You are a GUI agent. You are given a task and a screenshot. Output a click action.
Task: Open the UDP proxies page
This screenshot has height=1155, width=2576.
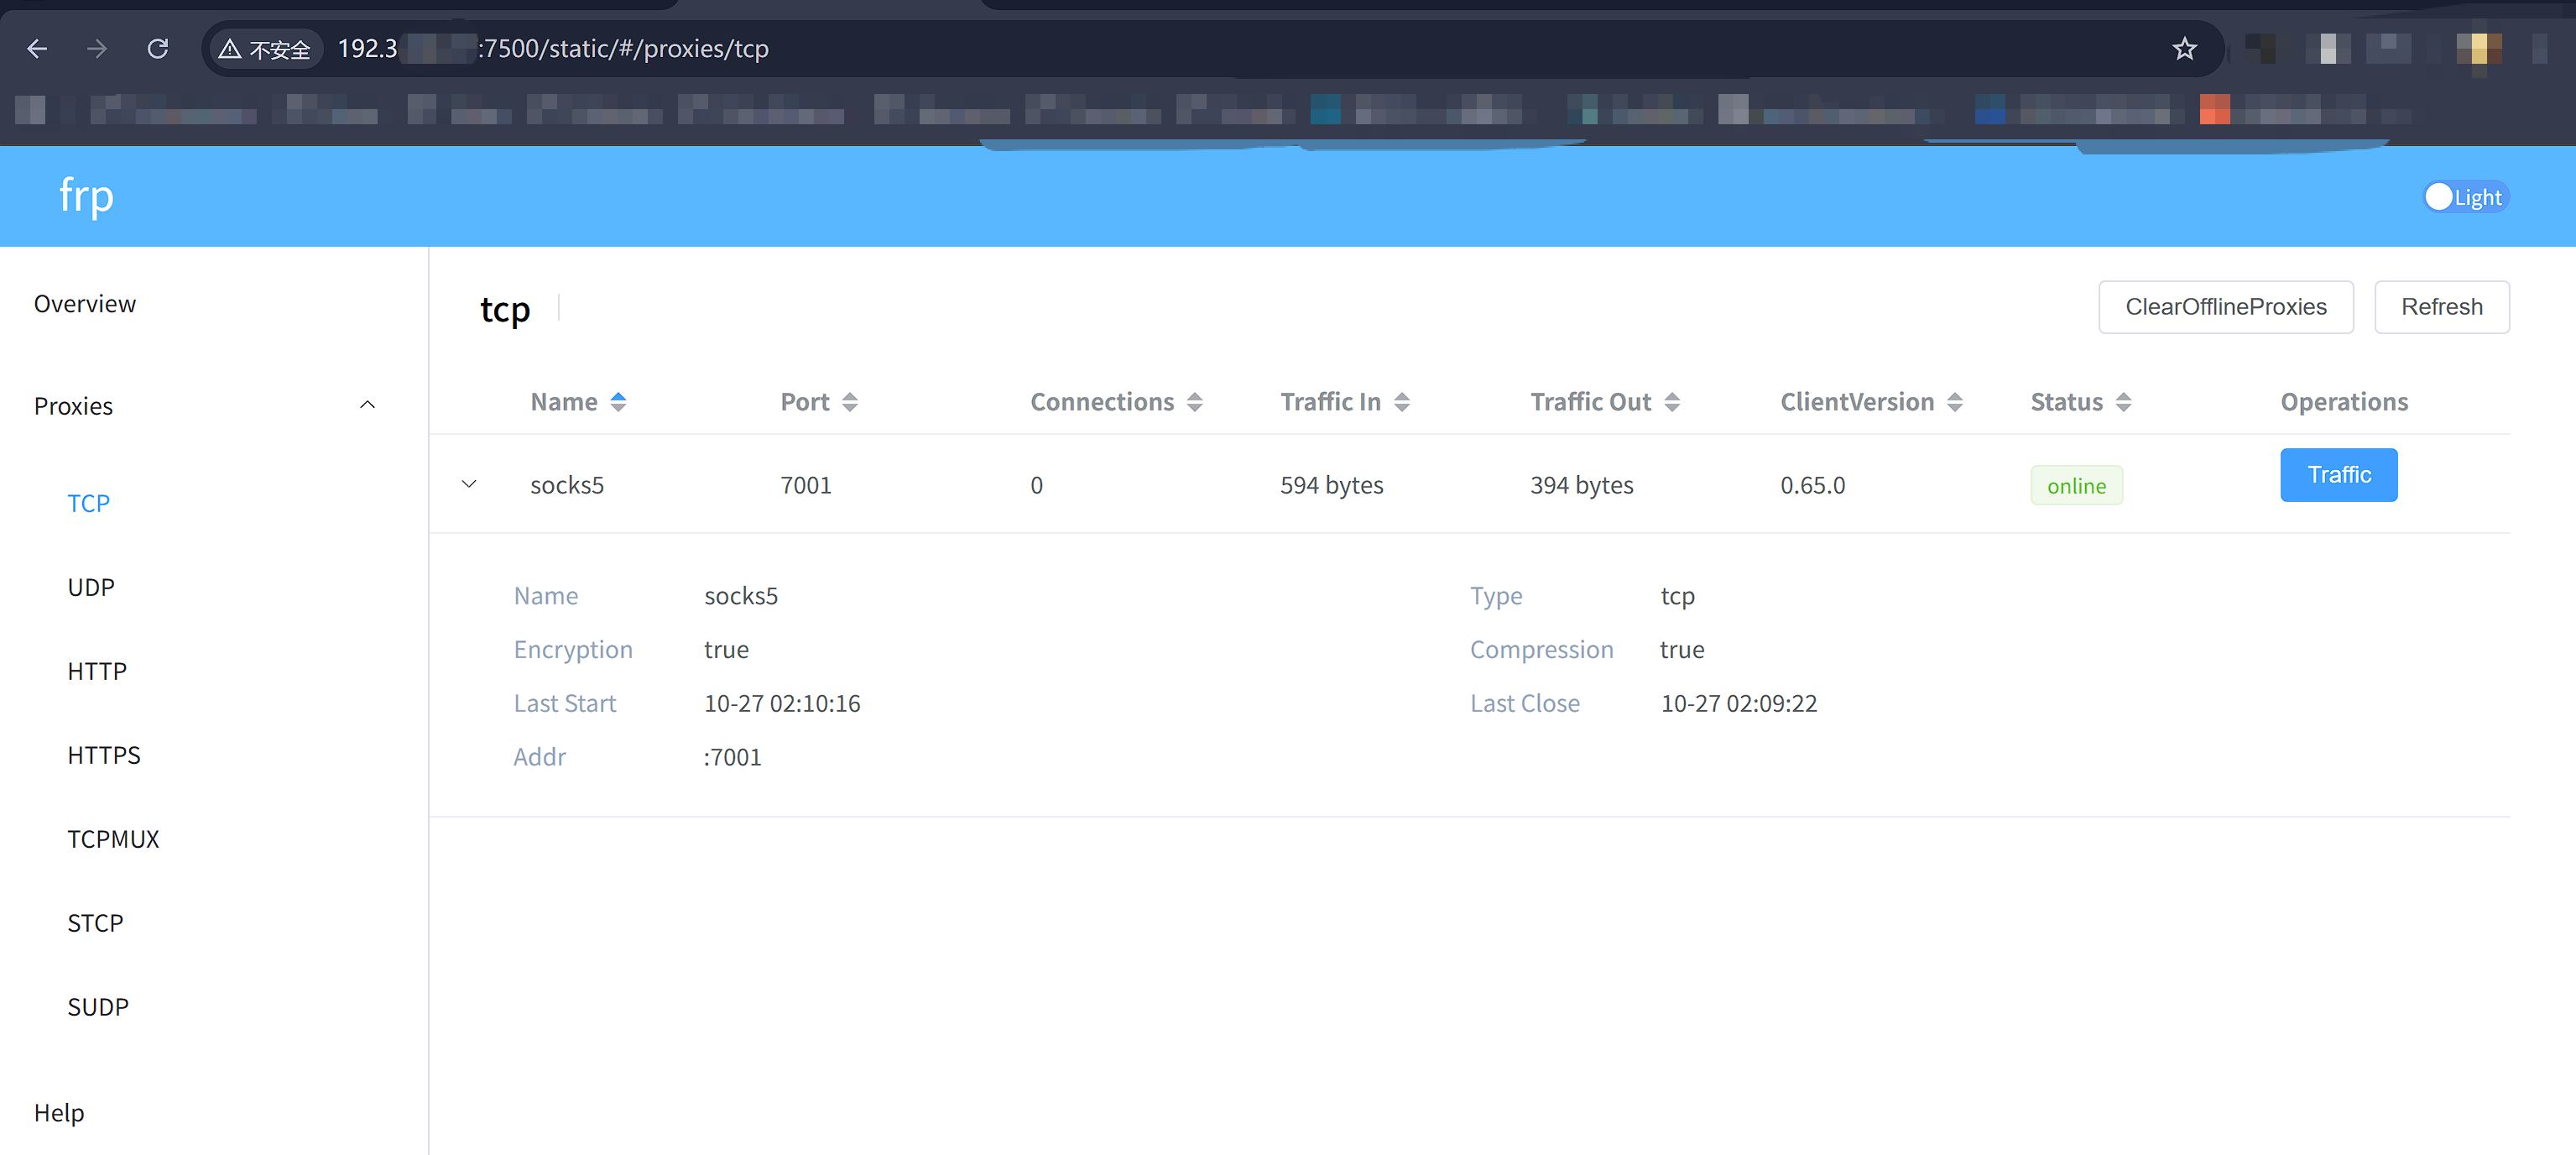point(91,587)
